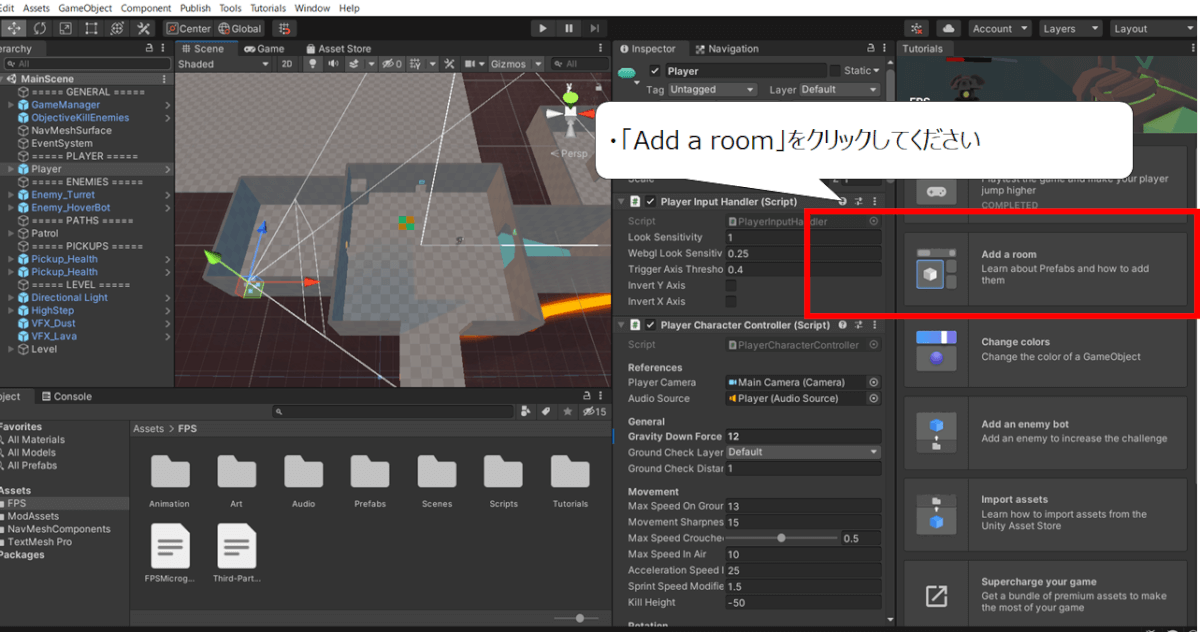Open Player Character Controller help icon
Image resolution: width=1200 pixels, height=632 pixels.
click(x=842, y=325)
